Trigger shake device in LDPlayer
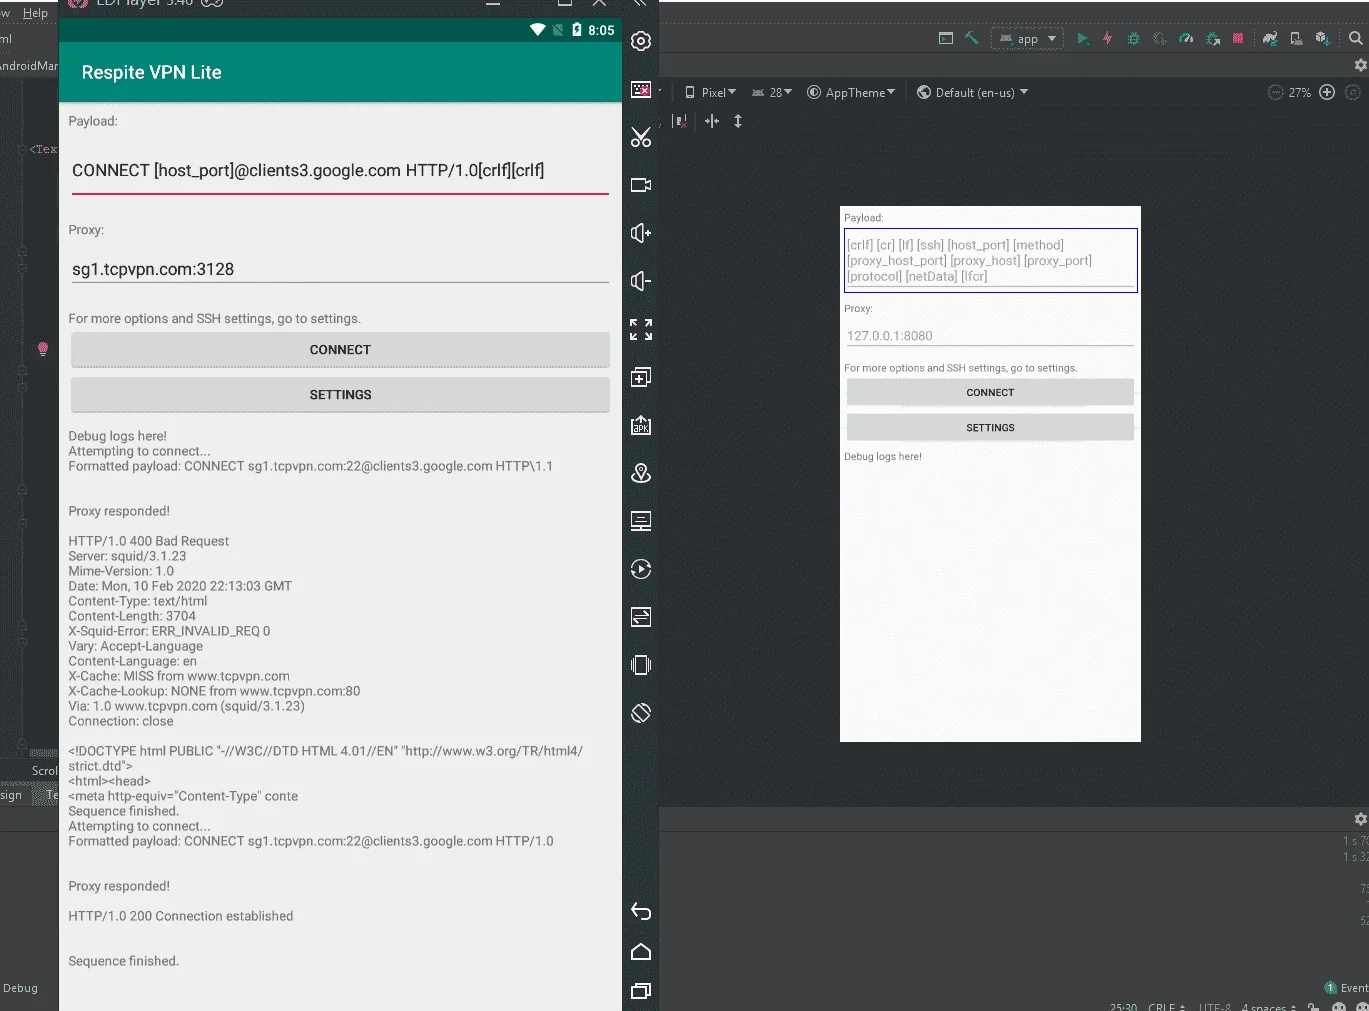The height and width of the screenshot is (1011, 1369). tap(641, 665)
